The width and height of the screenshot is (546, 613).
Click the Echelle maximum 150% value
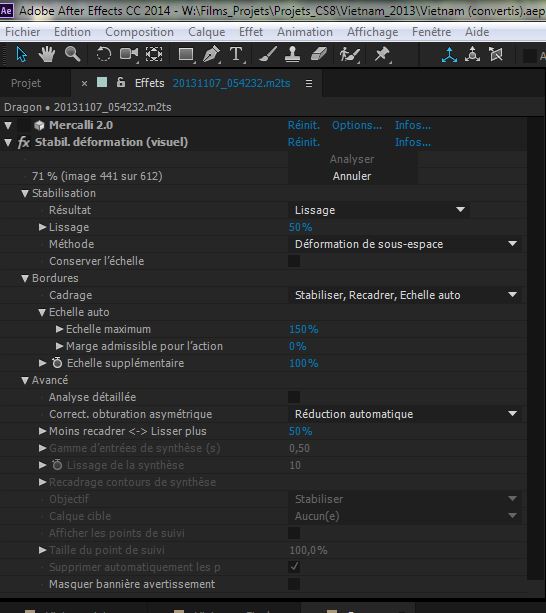(303, 329)
